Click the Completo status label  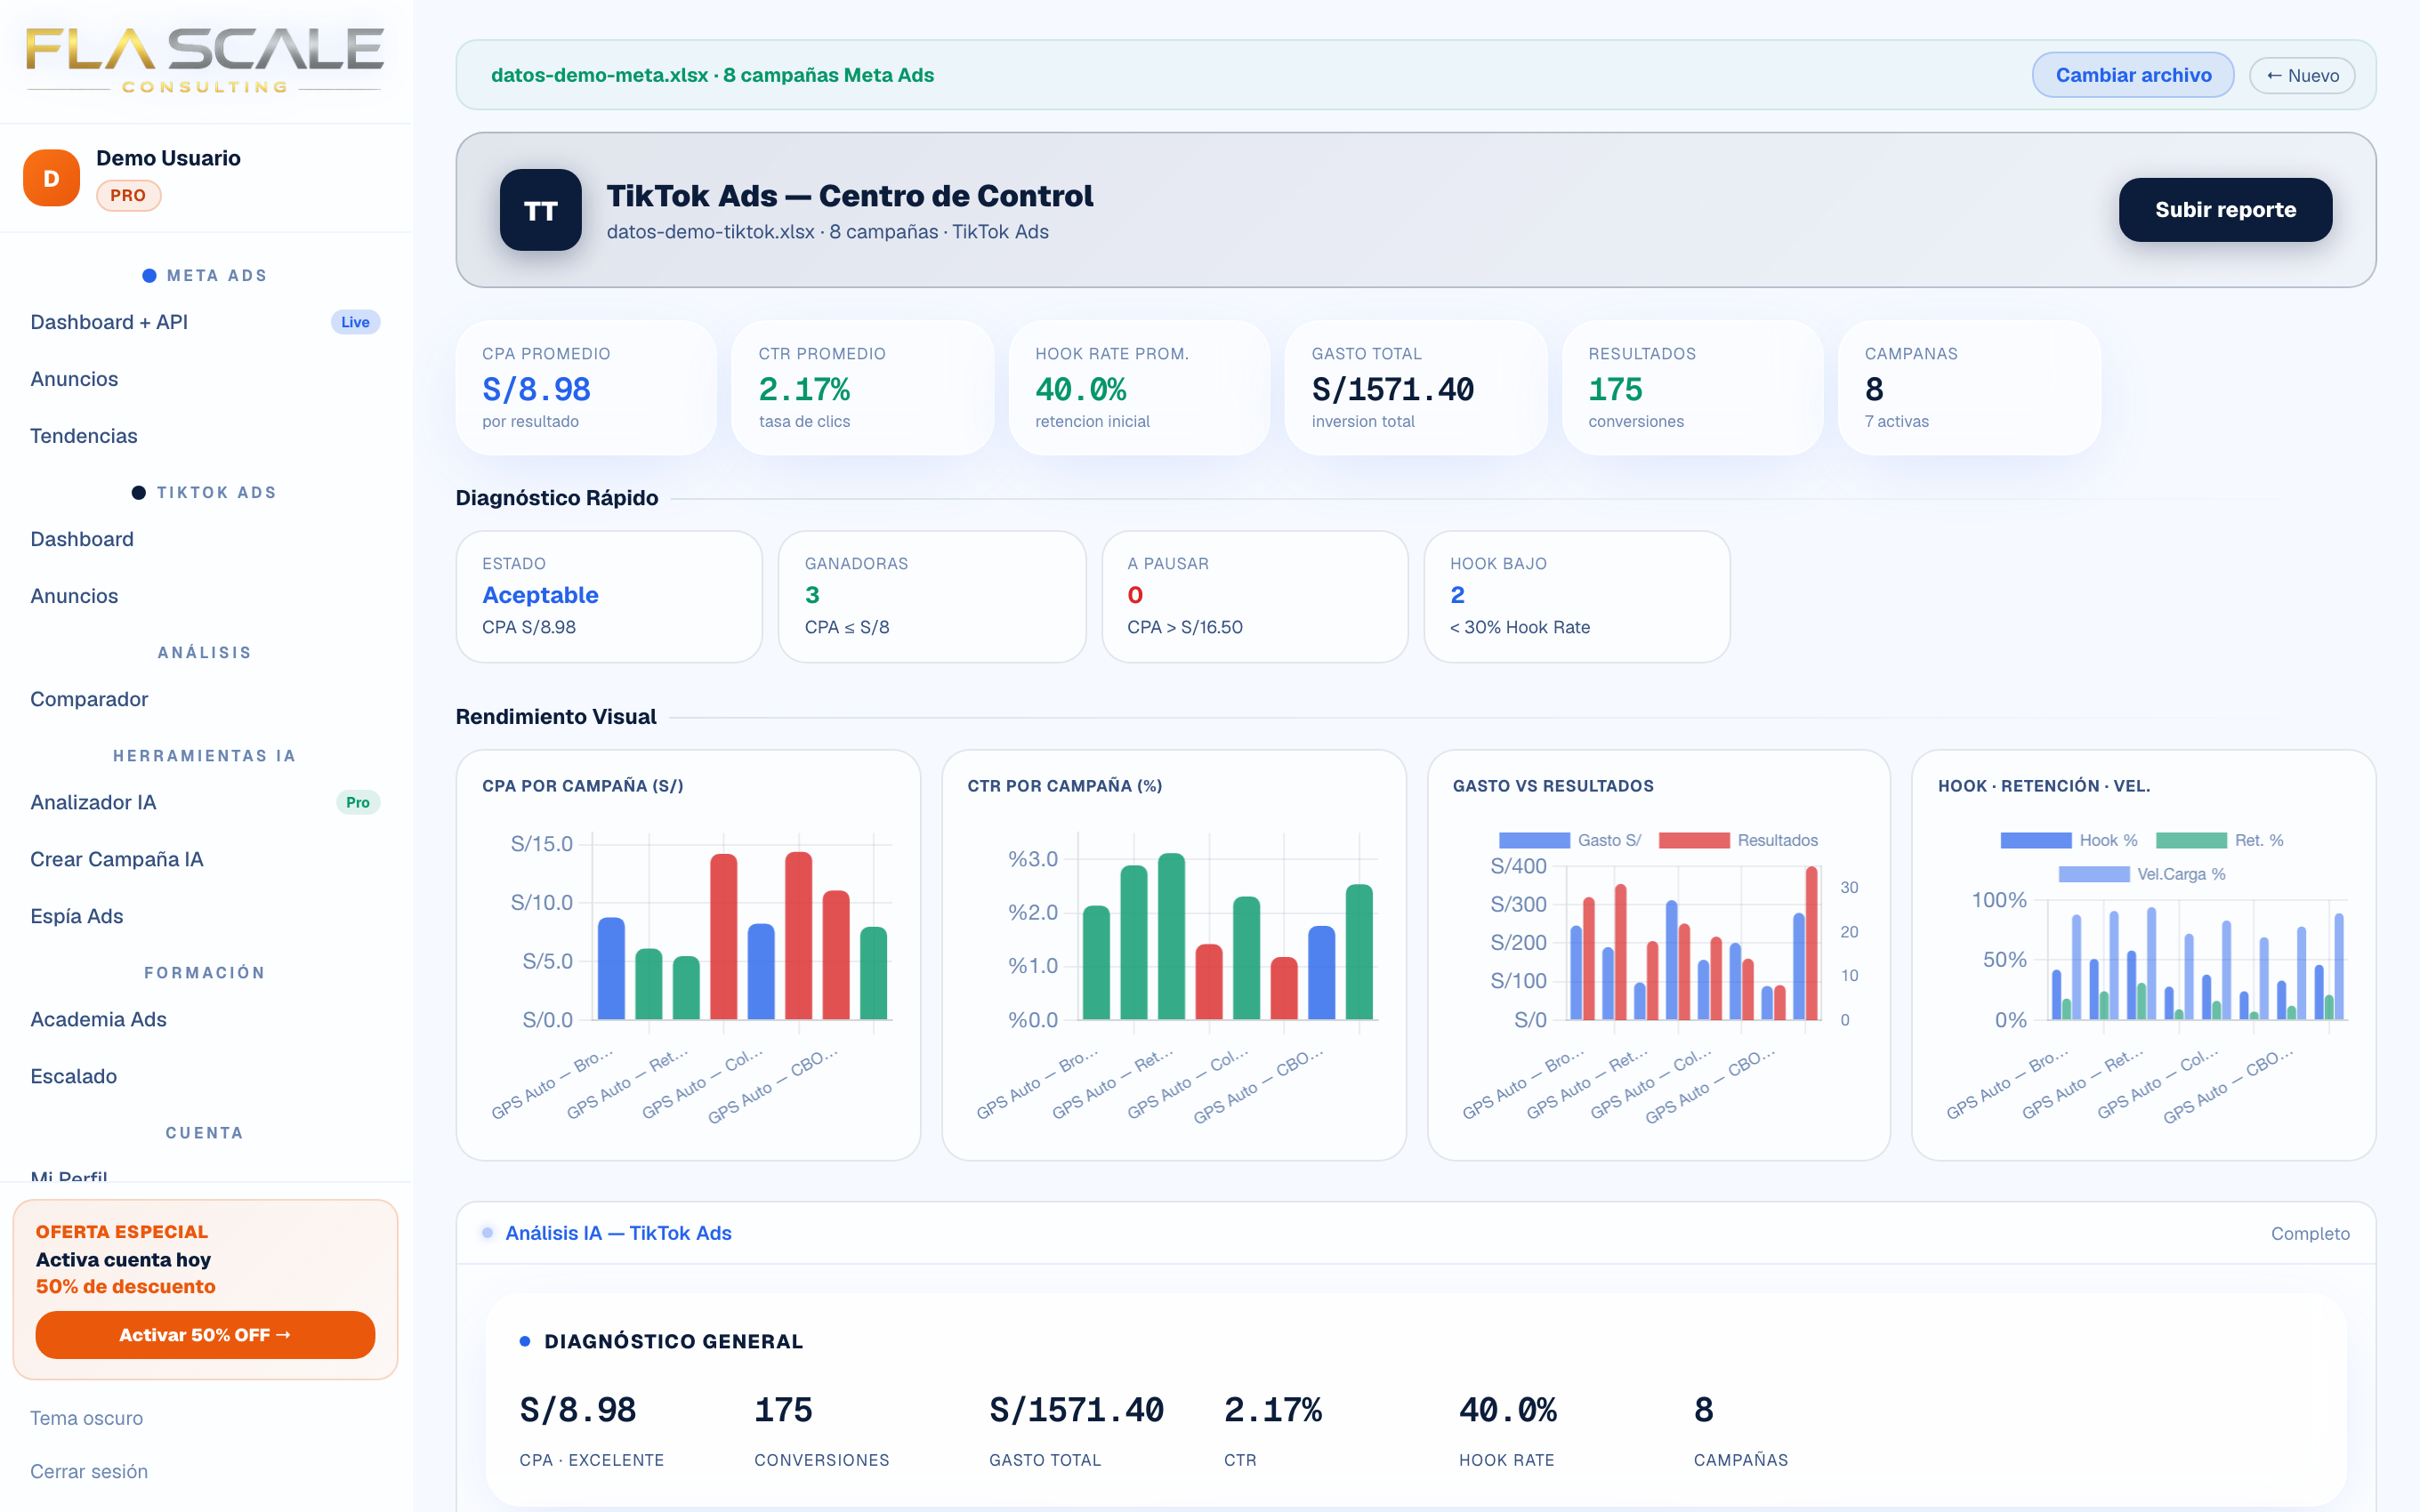click(x=2310, y=1233)
